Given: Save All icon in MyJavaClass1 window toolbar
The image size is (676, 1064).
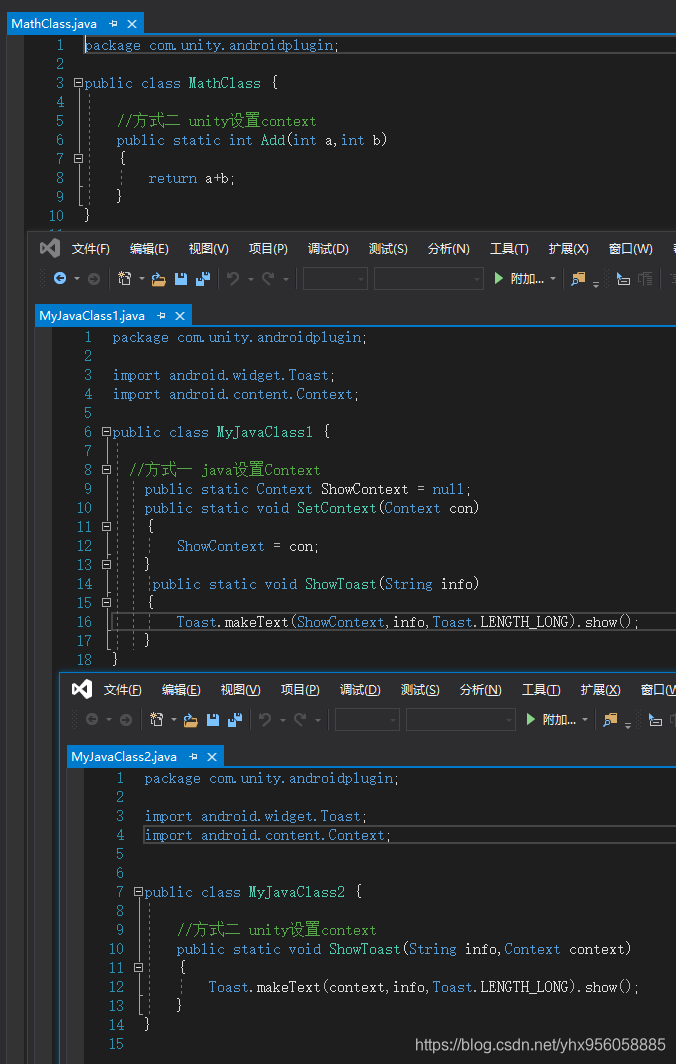Looking at the screenshot, I should (202, 279).
